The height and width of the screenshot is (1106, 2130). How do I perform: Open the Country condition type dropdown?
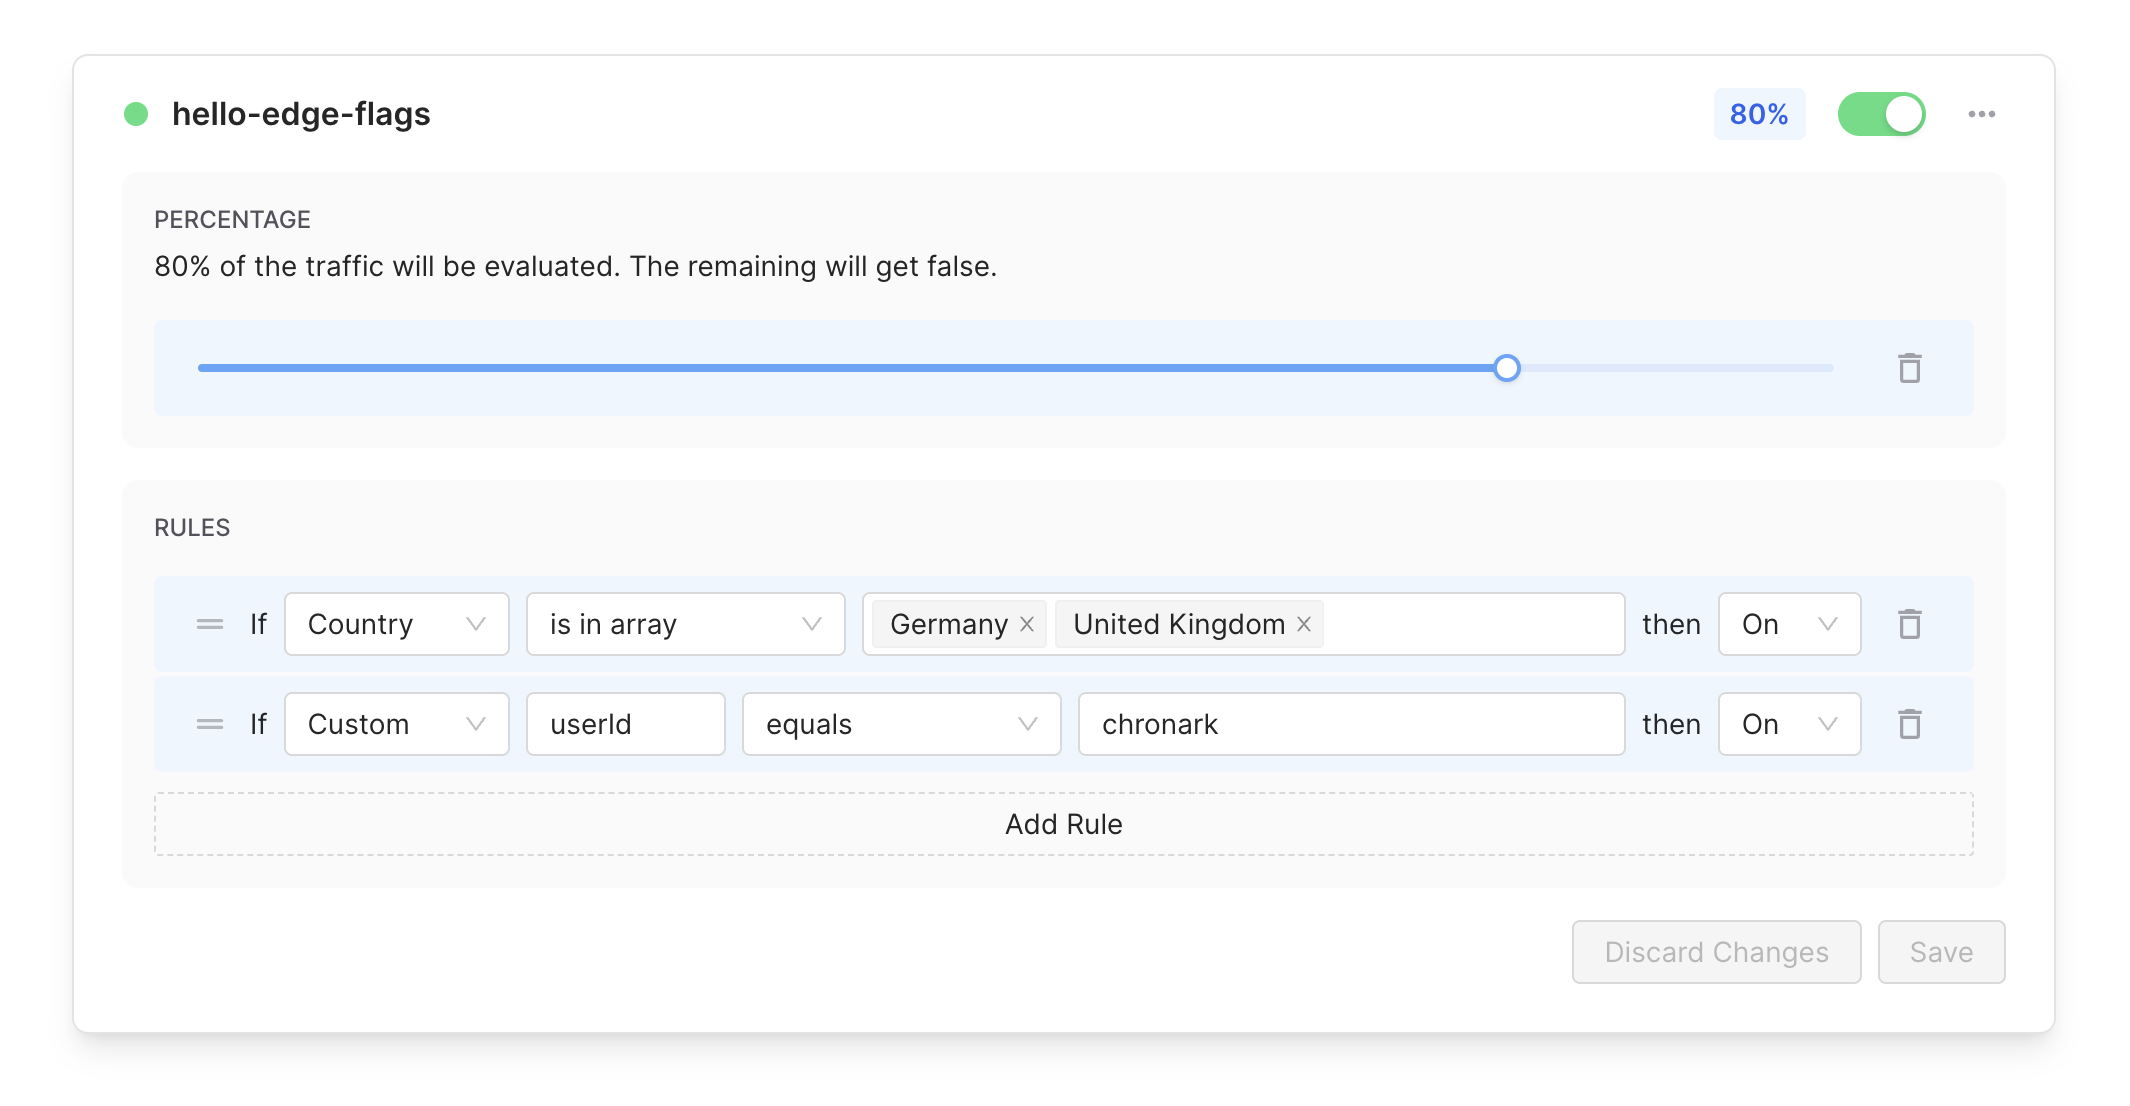(396, 624)
